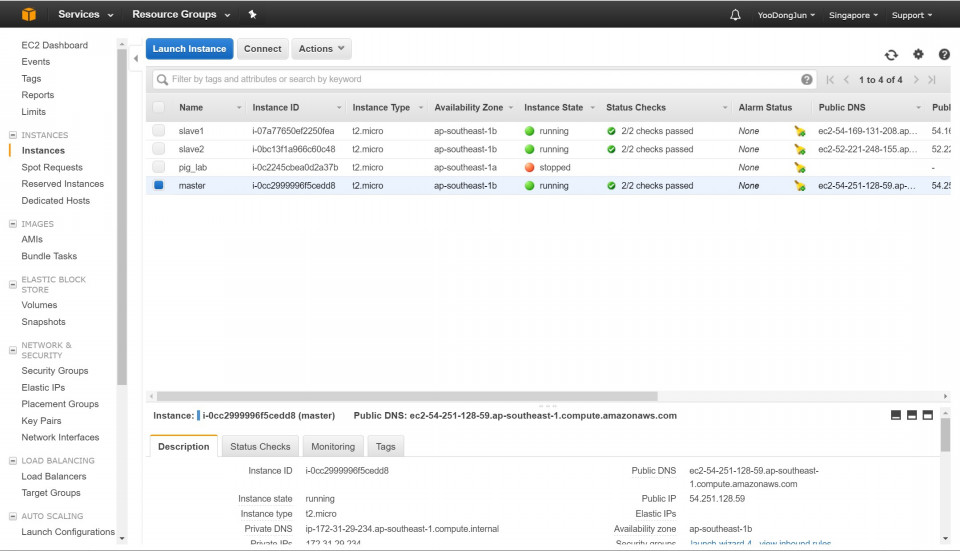Collapse the NETWORK & SECURITY section
The height and width of the screenshot is (551, 960).
(13, 350)
